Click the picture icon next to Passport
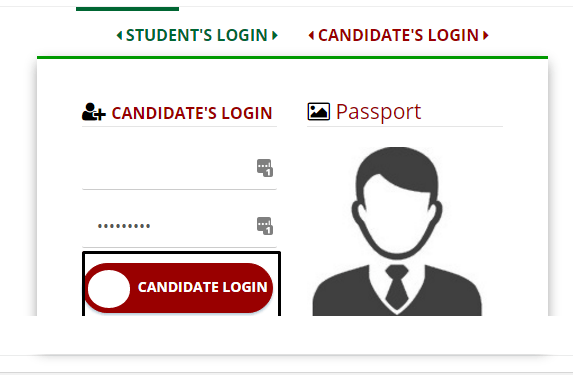Screen dimensions: 573x375 (x=319, y=111)
